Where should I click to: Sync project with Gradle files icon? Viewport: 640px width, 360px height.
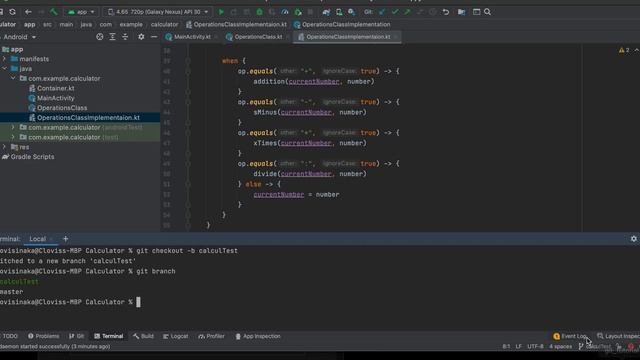(x=326, y=12)
